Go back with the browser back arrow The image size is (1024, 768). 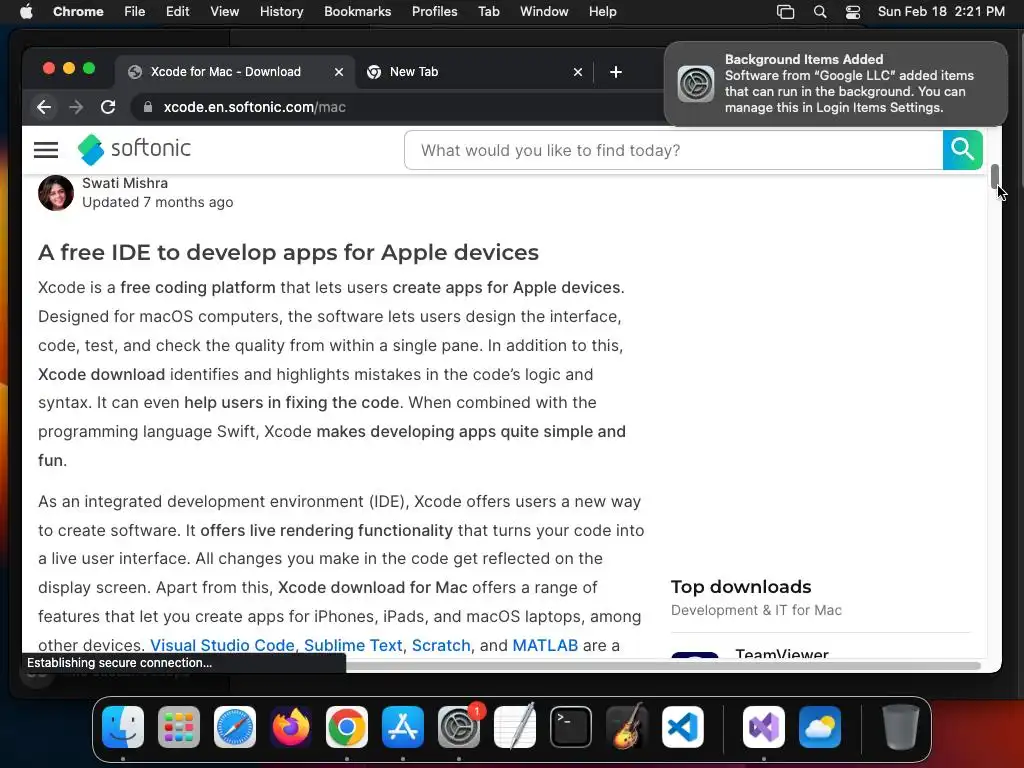tap(44, 107)
